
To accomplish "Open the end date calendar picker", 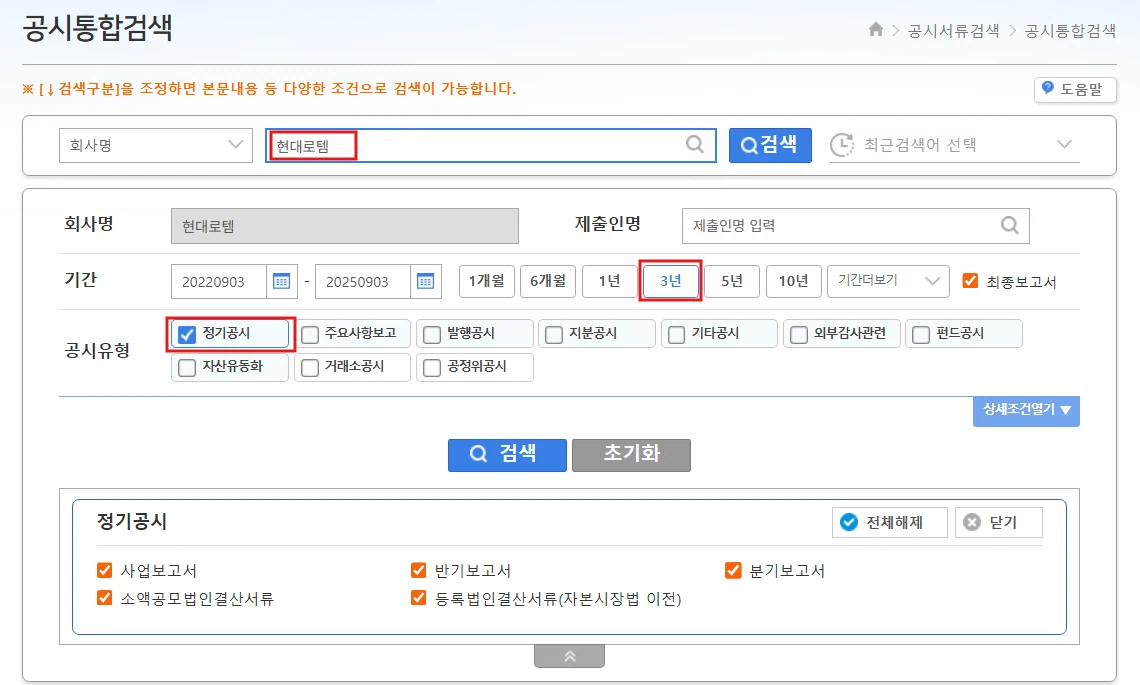I will point(425,281).
